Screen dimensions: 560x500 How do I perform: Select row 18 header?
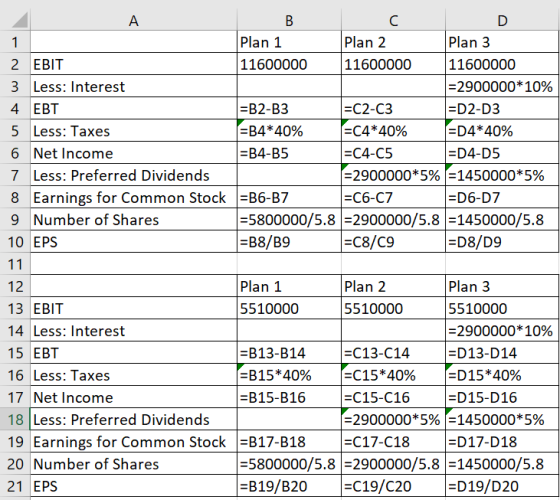point(15,419)
